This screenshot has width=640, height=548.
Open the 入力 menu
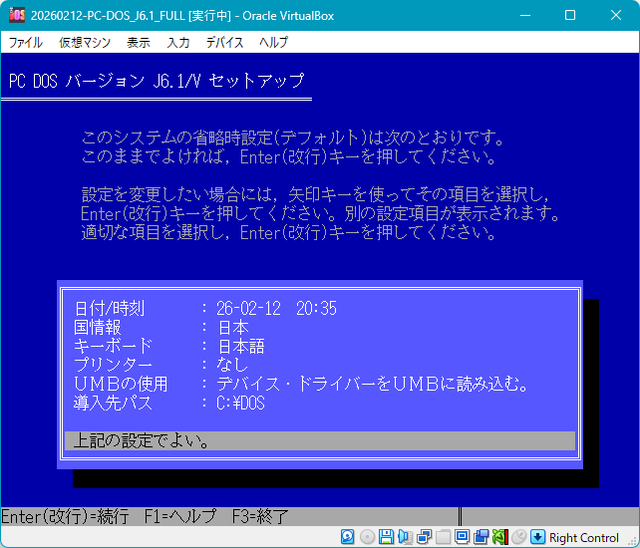tap(178, 43)
